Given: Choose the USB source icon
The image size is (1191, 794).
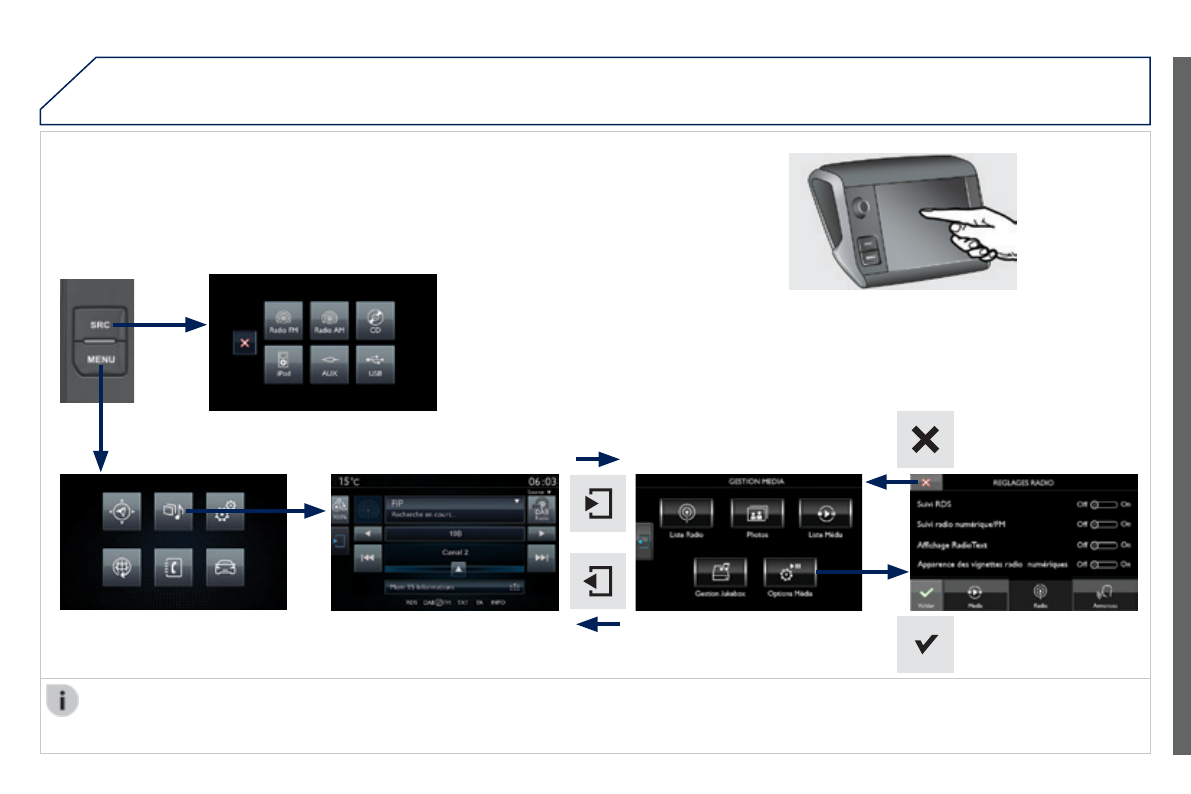Looking at the screenshot, I should coord(375,364).
